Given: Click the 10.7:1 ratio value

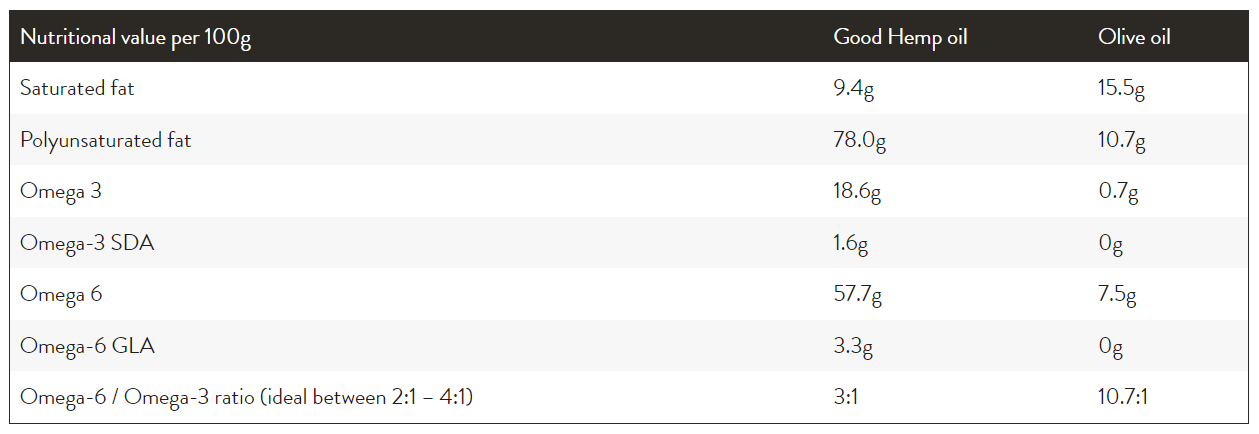Looking at the screenshot, I should click(x=1123, y=398).
